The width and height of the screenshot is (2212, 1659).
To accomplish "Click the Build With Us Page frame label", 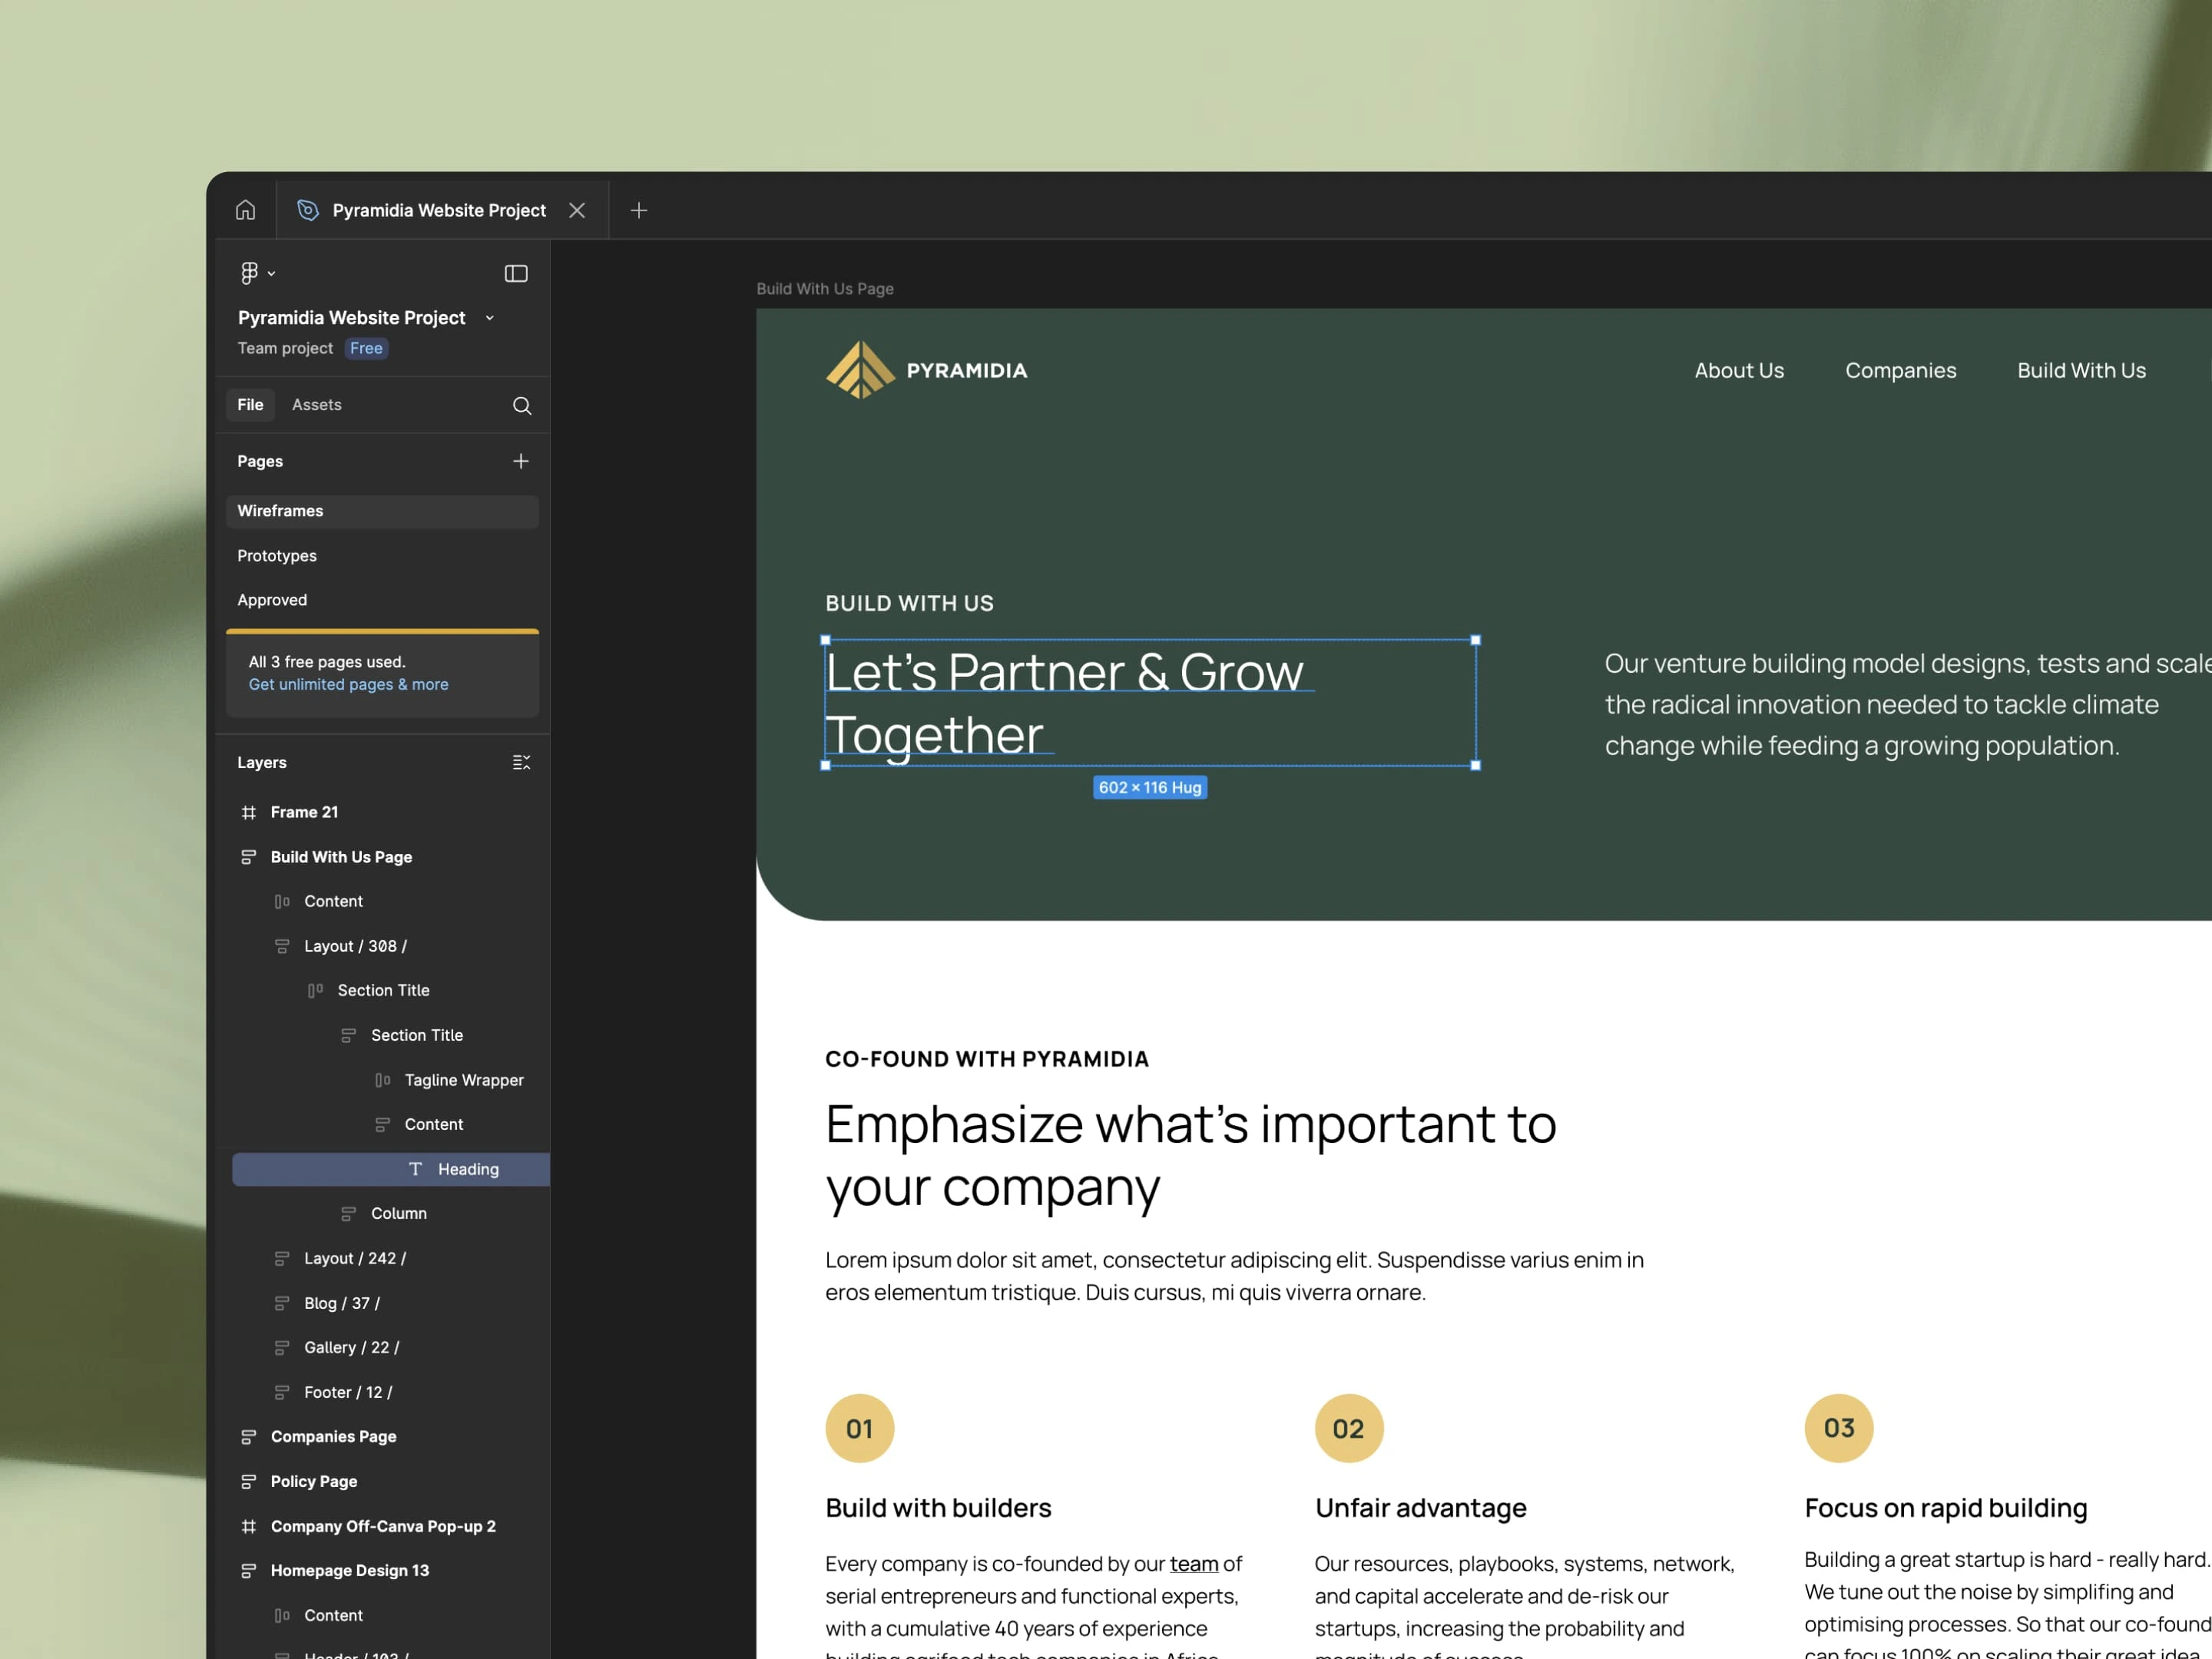I will [825, 289].
